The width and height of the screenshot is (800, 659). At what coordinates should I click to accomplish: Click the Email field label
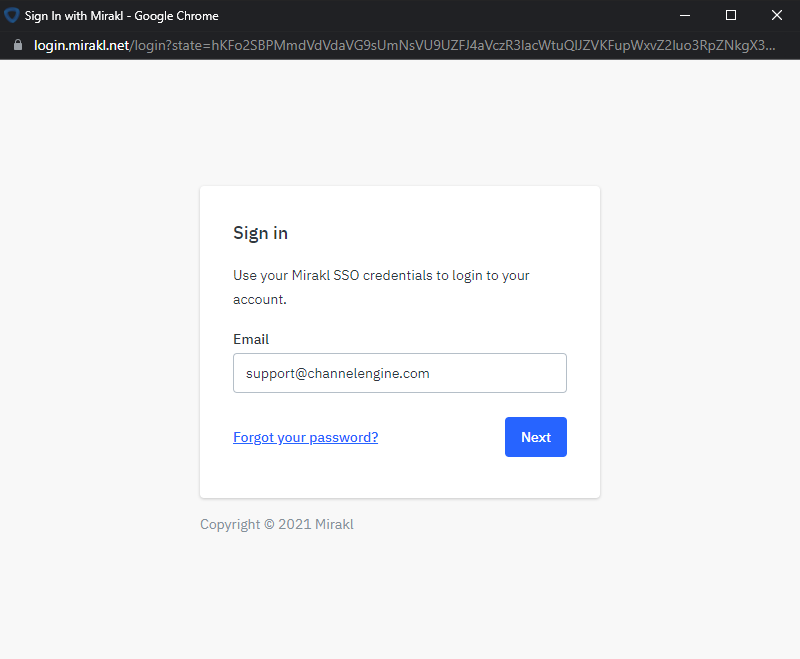coord(251,339)
